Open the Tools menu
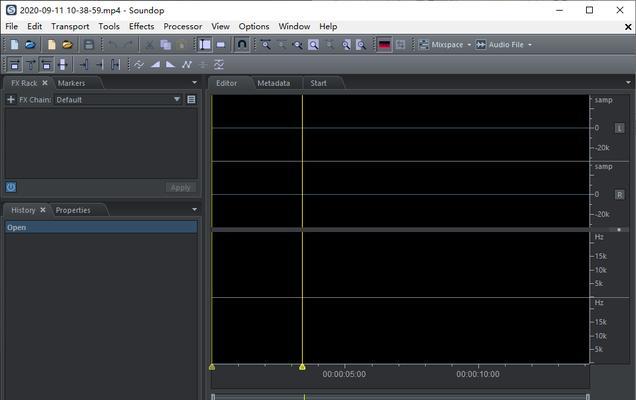The image size is (636, 400). point(109,26)
